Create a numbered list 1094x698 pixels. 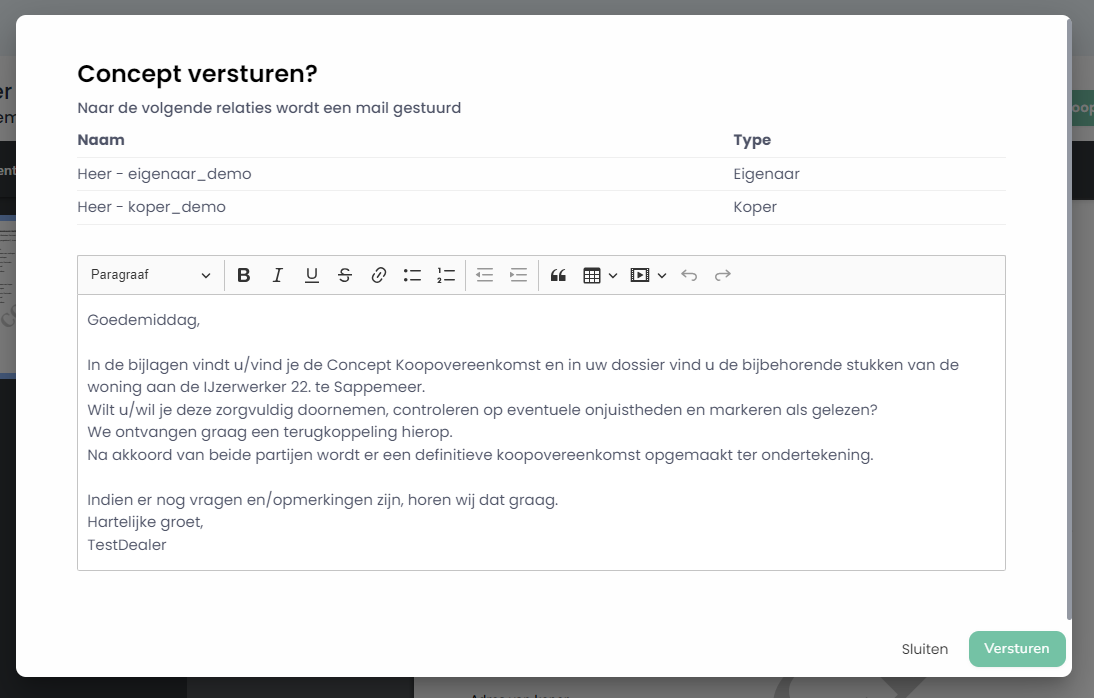pyautogui.click(x=446, y=275)
